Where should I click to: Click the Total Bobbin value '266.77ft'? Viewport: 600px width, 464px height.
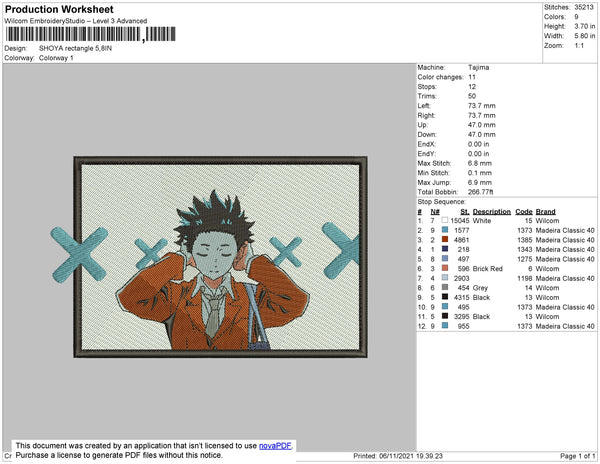click(480, 192)
